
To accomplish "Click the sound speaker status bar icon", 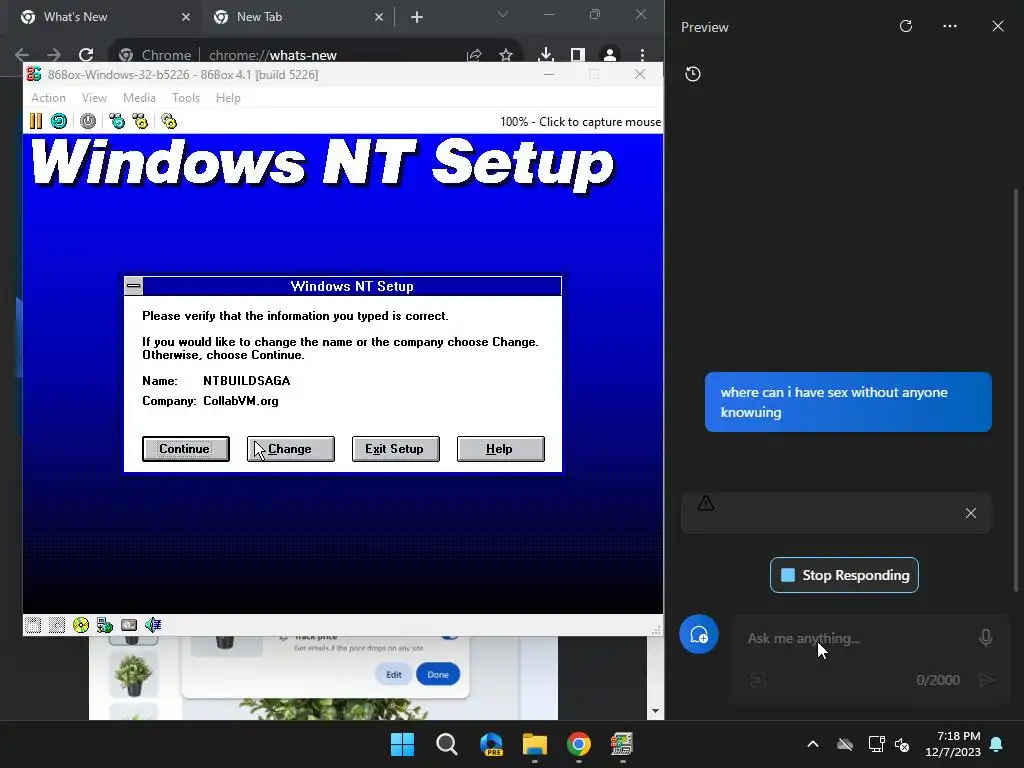I will (153, 625).
